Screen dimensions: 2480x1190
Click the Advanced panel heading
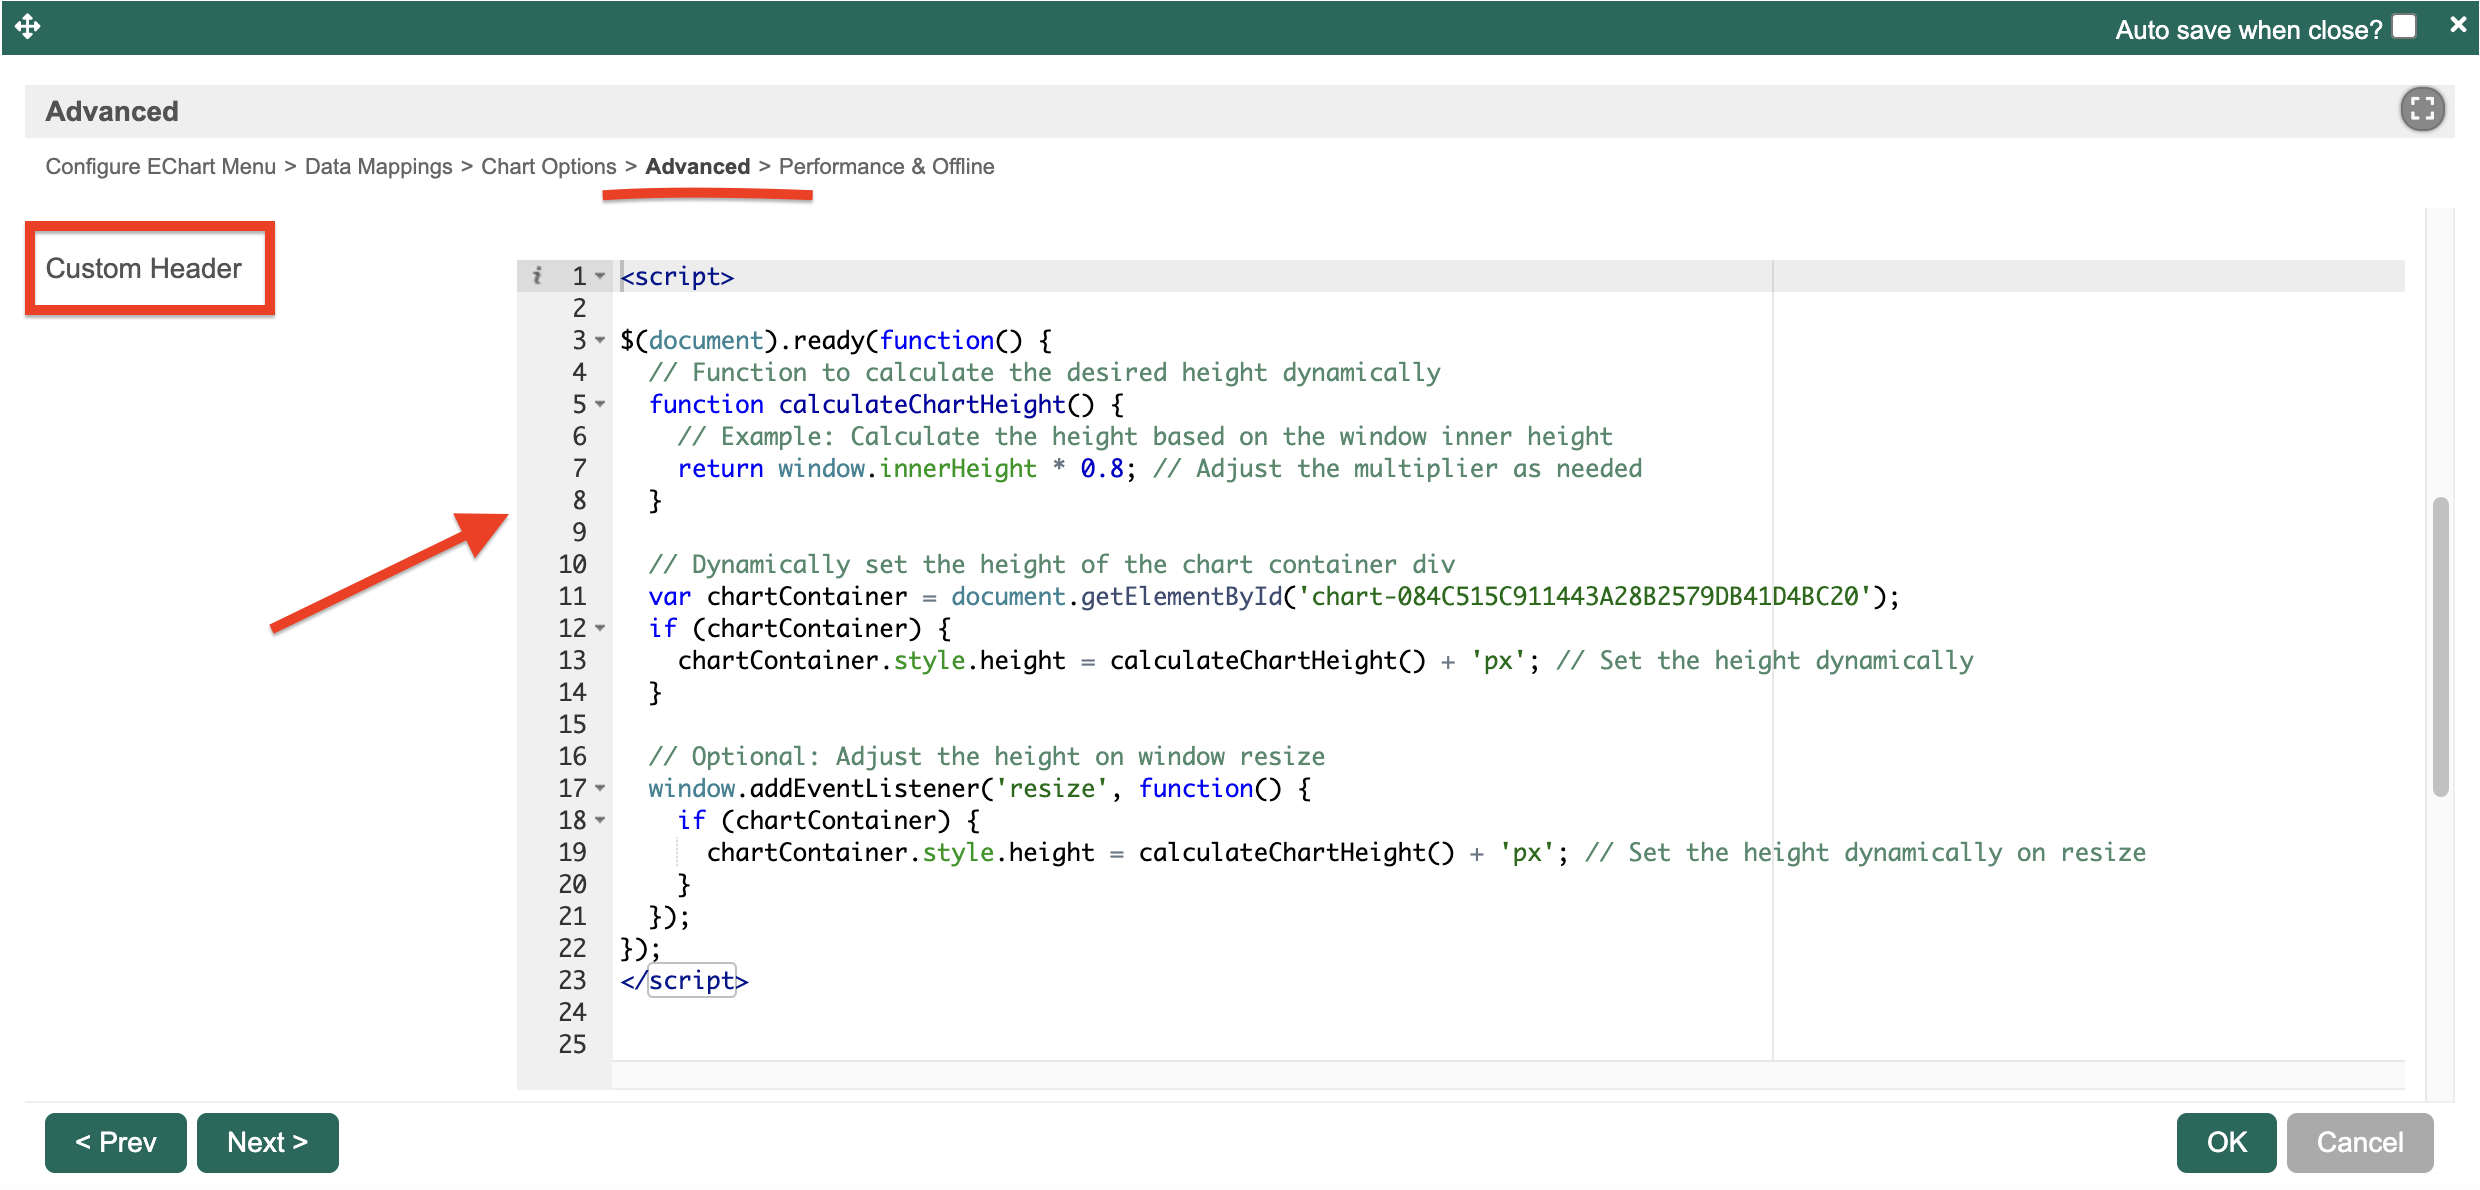112,111
